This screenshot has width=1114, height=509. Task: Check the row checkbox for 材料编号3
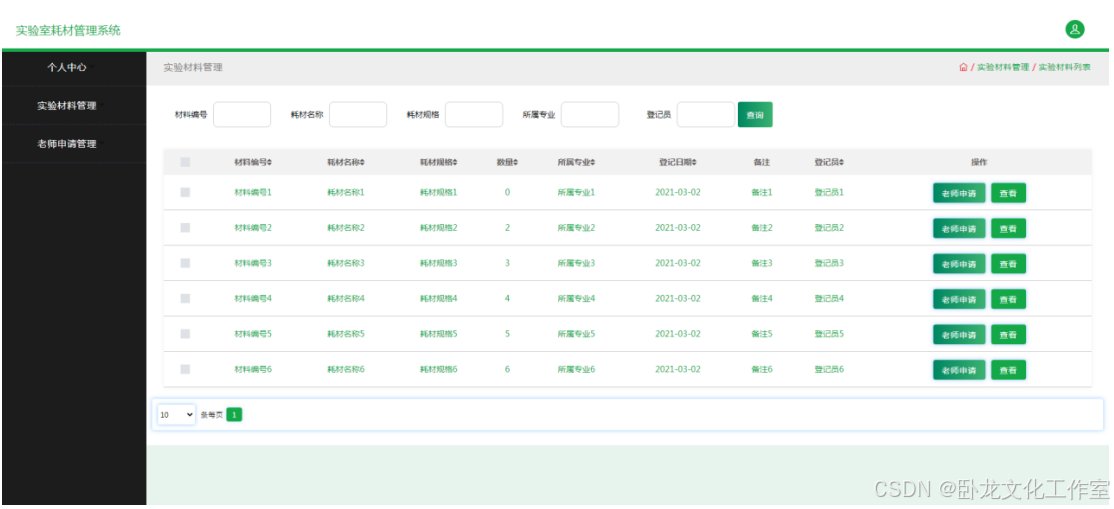tap(185, 264)
